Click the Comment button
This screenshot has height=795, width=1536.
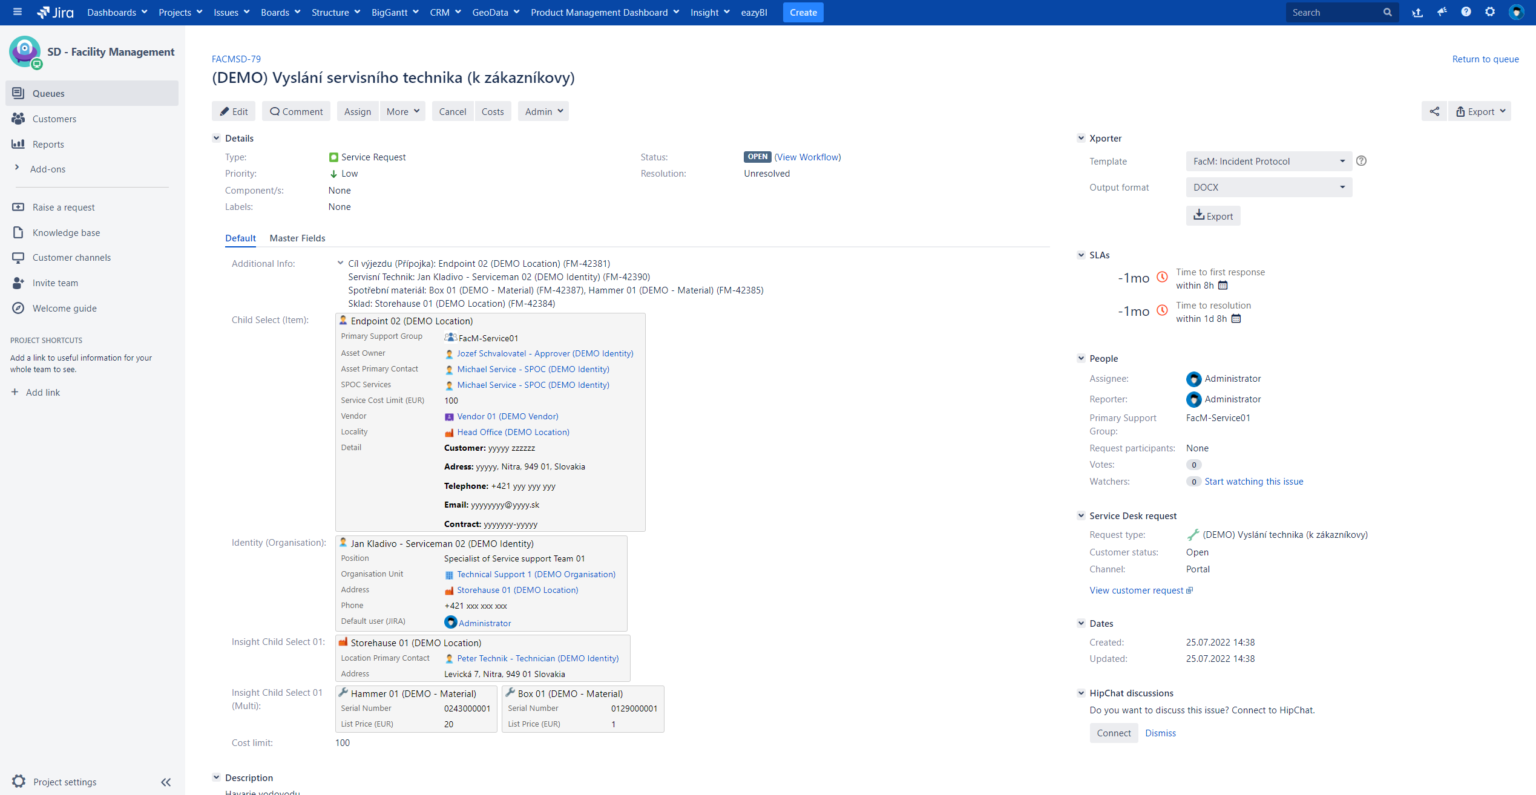coord(296,111)
